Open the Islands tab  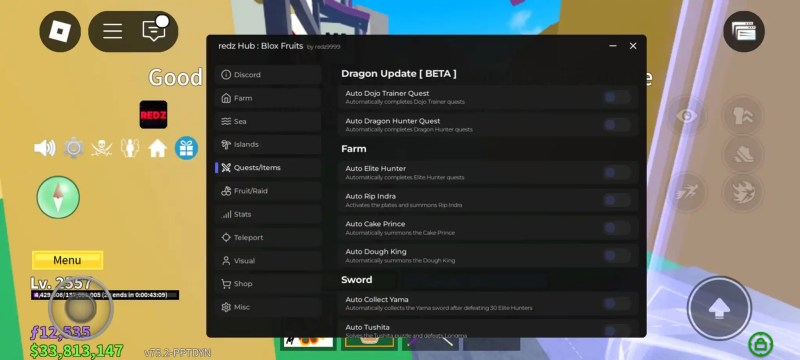268,144
